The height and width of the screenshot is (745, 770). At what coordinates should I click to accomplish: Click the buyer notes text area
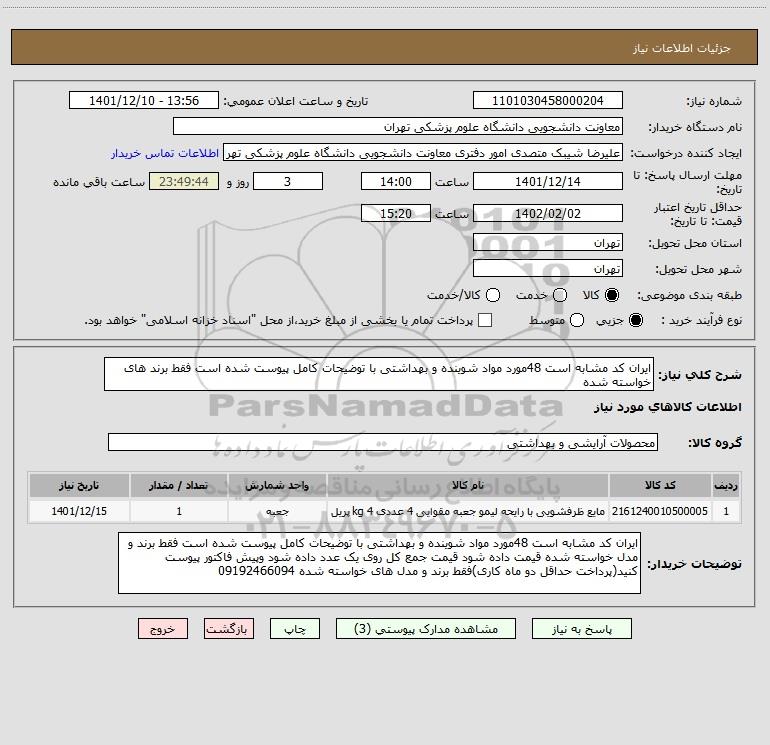[x=379, y=563]
